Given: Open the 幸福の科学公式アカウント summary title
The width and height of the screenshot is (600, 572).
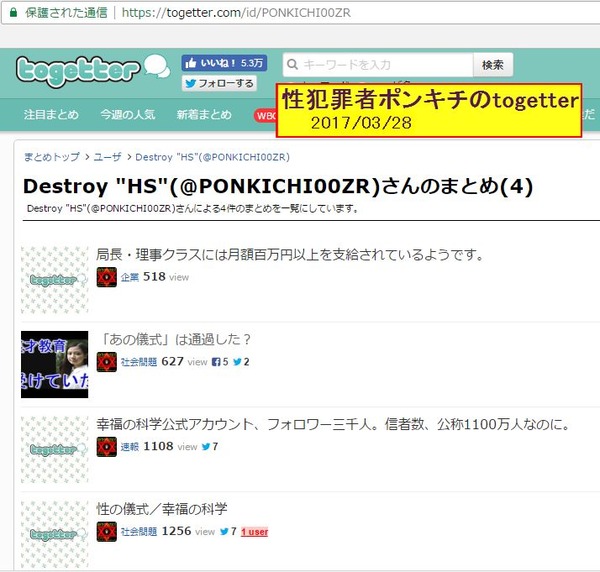Looking at the screenshot, I should coord(333,424).
